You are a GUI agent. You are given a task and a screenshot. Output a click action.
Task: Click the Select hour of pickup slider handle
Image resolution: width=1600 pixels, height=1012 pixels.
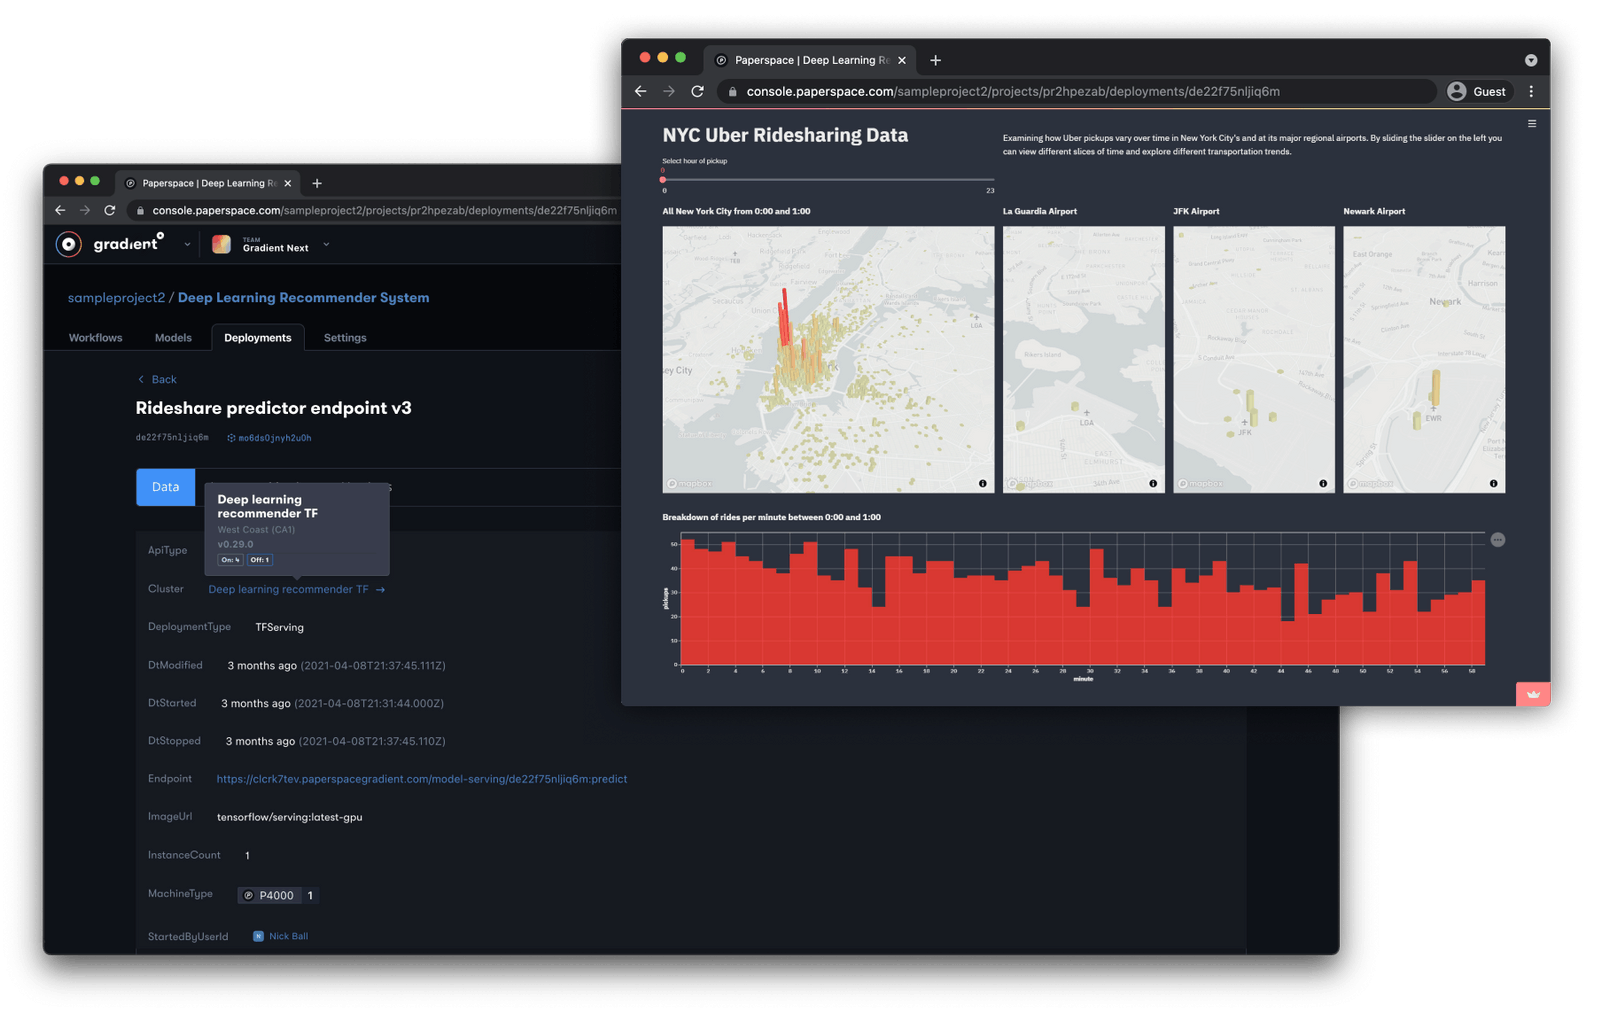pyautogui.click(x=663, y=178)
